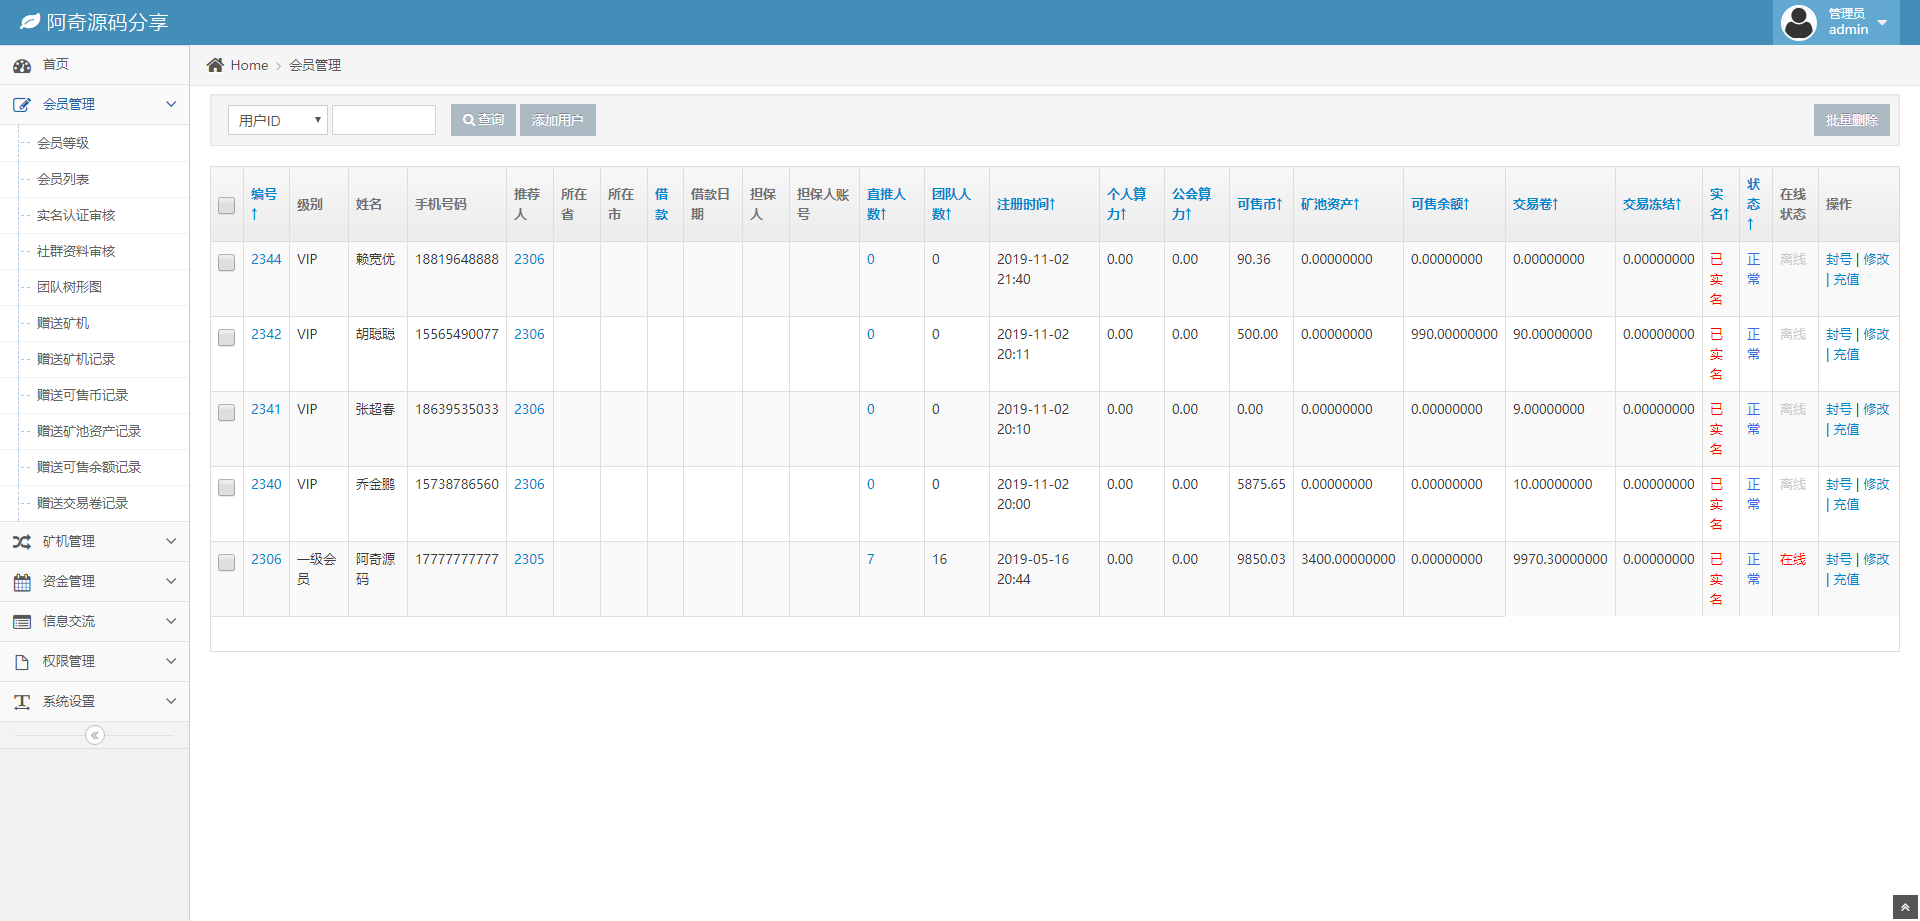Click the admin user avatar
This screenshot has height=921, width=1920.
click(x=1798, y=22)
